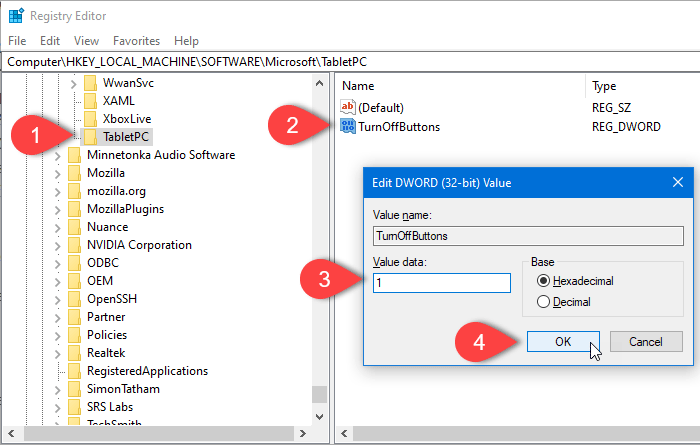Click the Mozilla folder icon

click(72, 173)
